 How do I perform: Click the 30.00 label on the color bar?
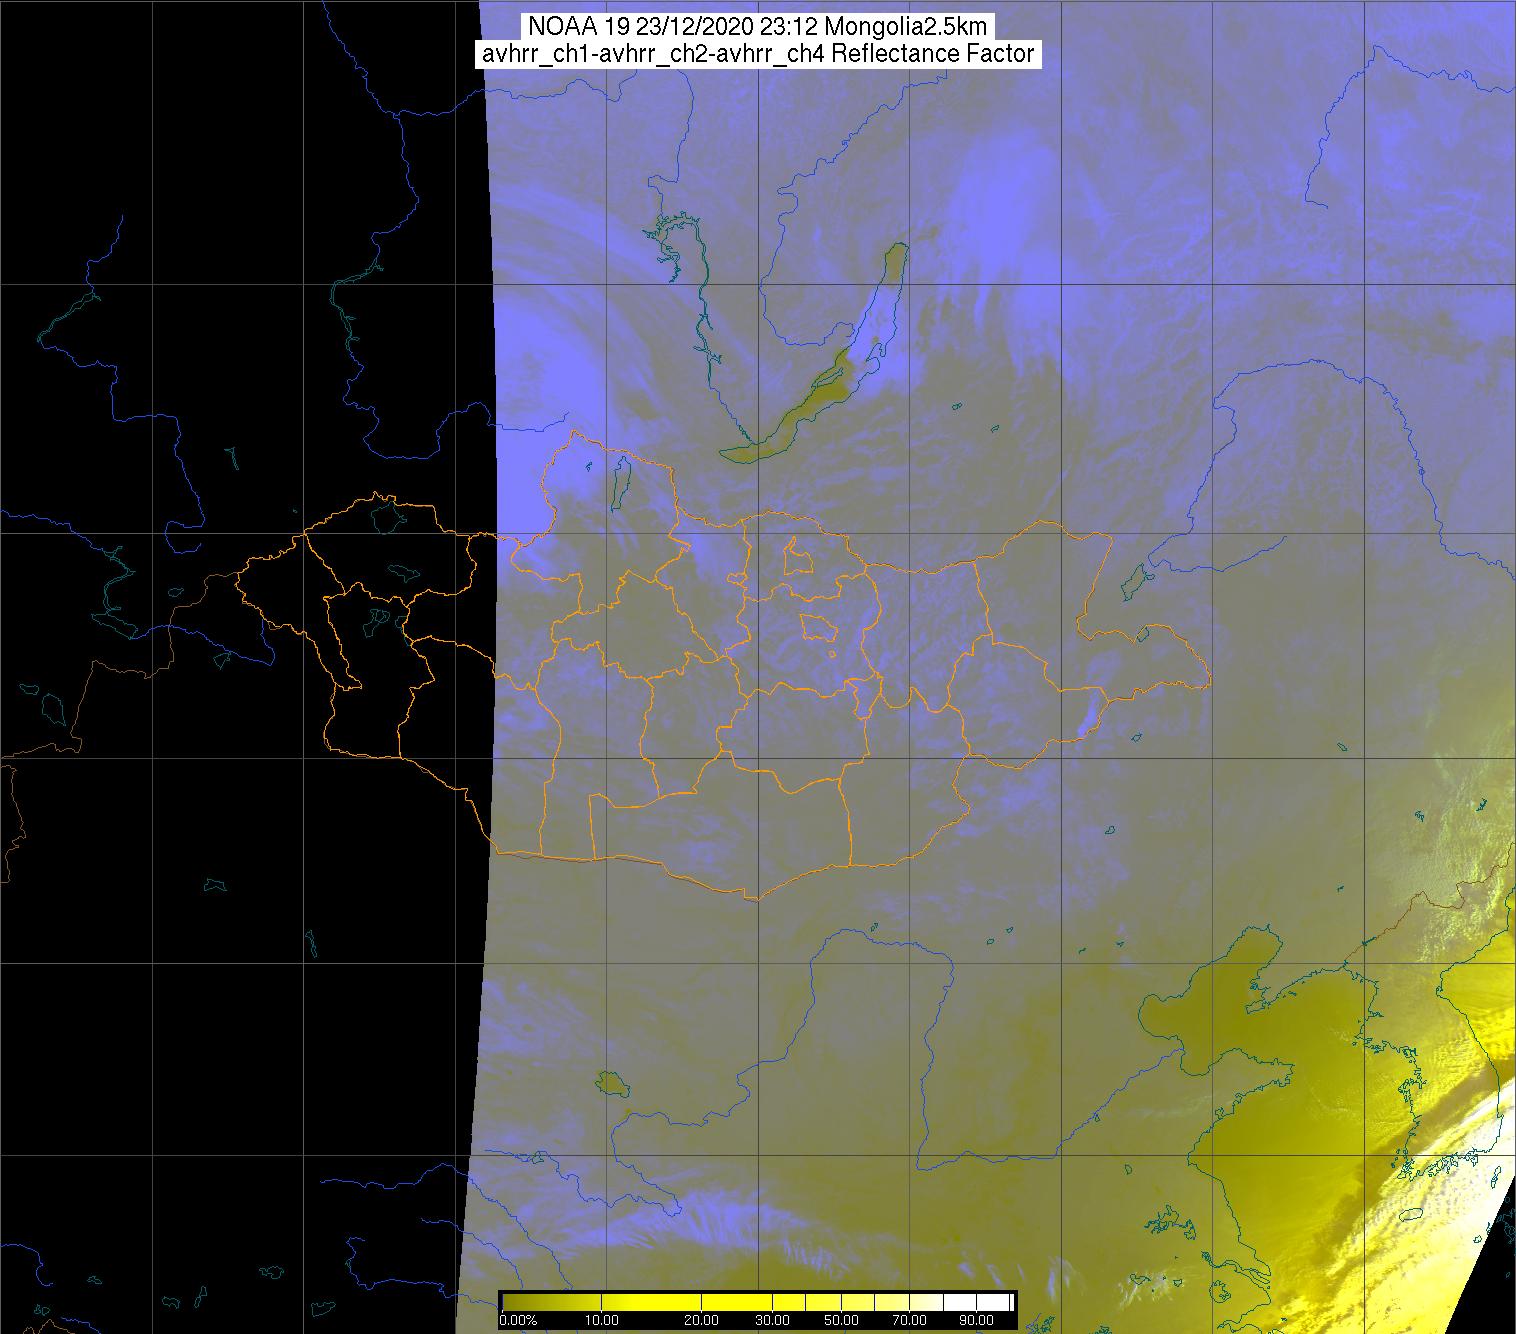[772, 1320]
